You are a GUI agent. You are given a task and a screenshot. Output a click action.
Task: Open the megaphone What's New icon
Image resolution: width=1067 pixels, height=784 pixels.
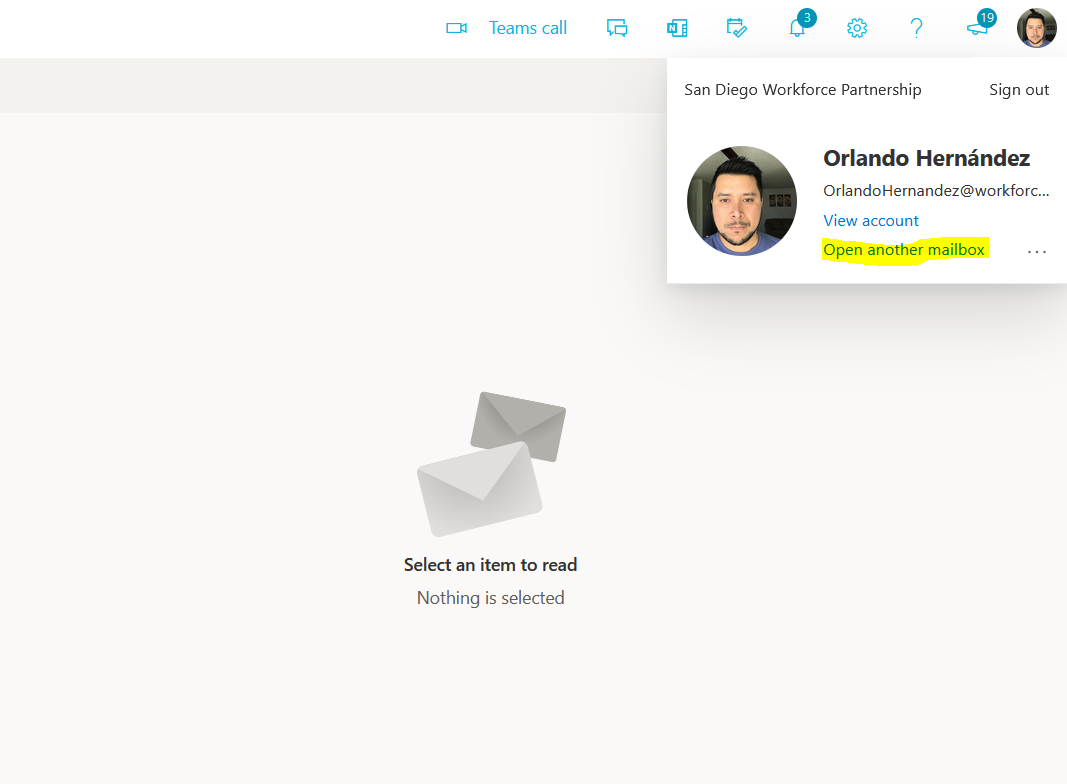[x=977, y=28]
